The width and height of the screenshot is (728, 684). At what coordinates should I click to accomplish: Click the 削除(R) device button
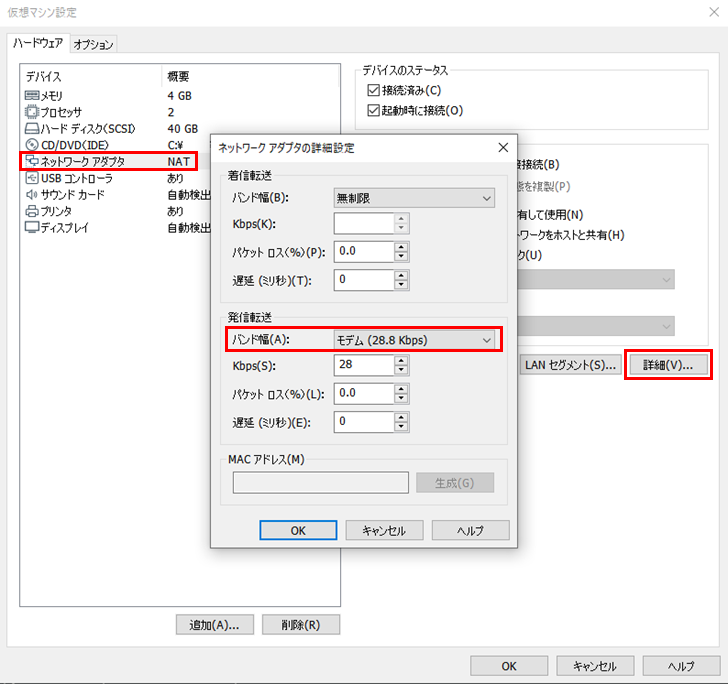click(301, 625)
